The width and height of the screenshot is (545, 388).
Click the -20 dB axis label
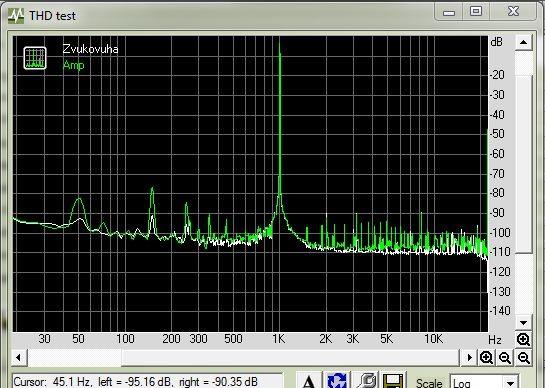click(497, 74)
